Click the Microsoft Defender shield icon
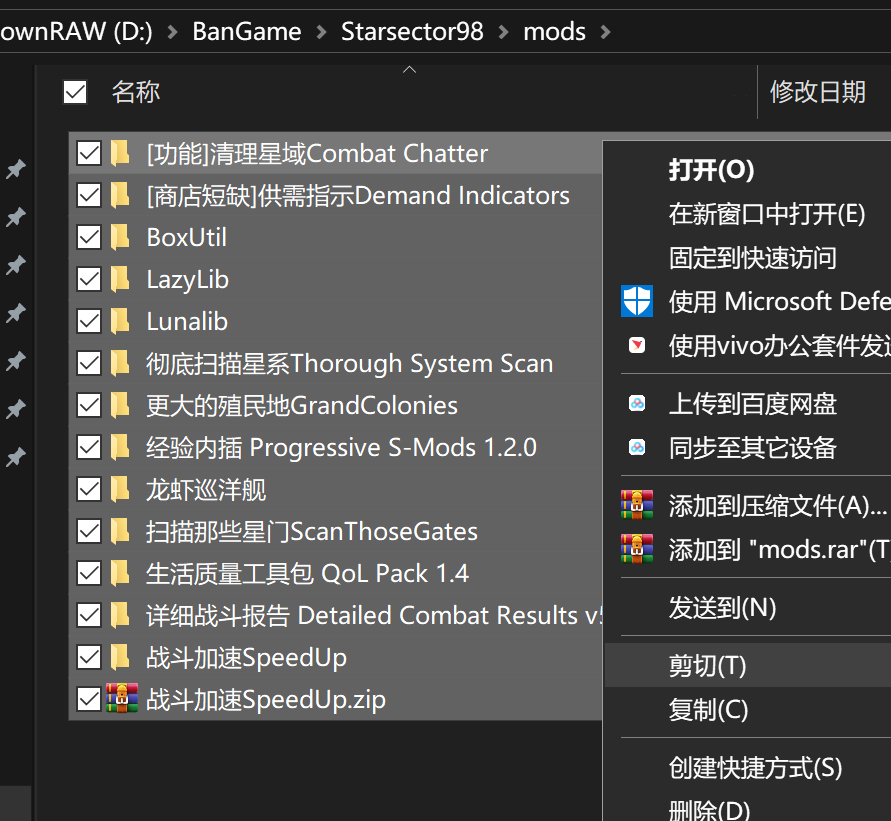The height and width of the screenshot is (821, 891). pos(637,301)
